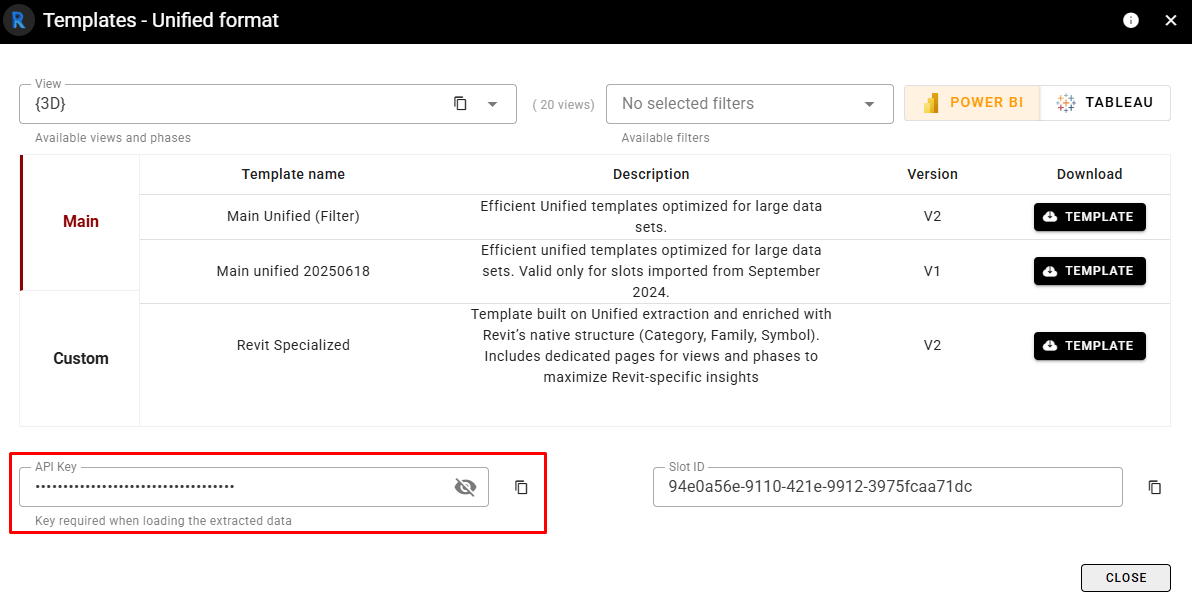The height and width of the screenshot is (615, 1192).
Task: Click the Revit Specialized template name
Action: click(x=293, y=345)
